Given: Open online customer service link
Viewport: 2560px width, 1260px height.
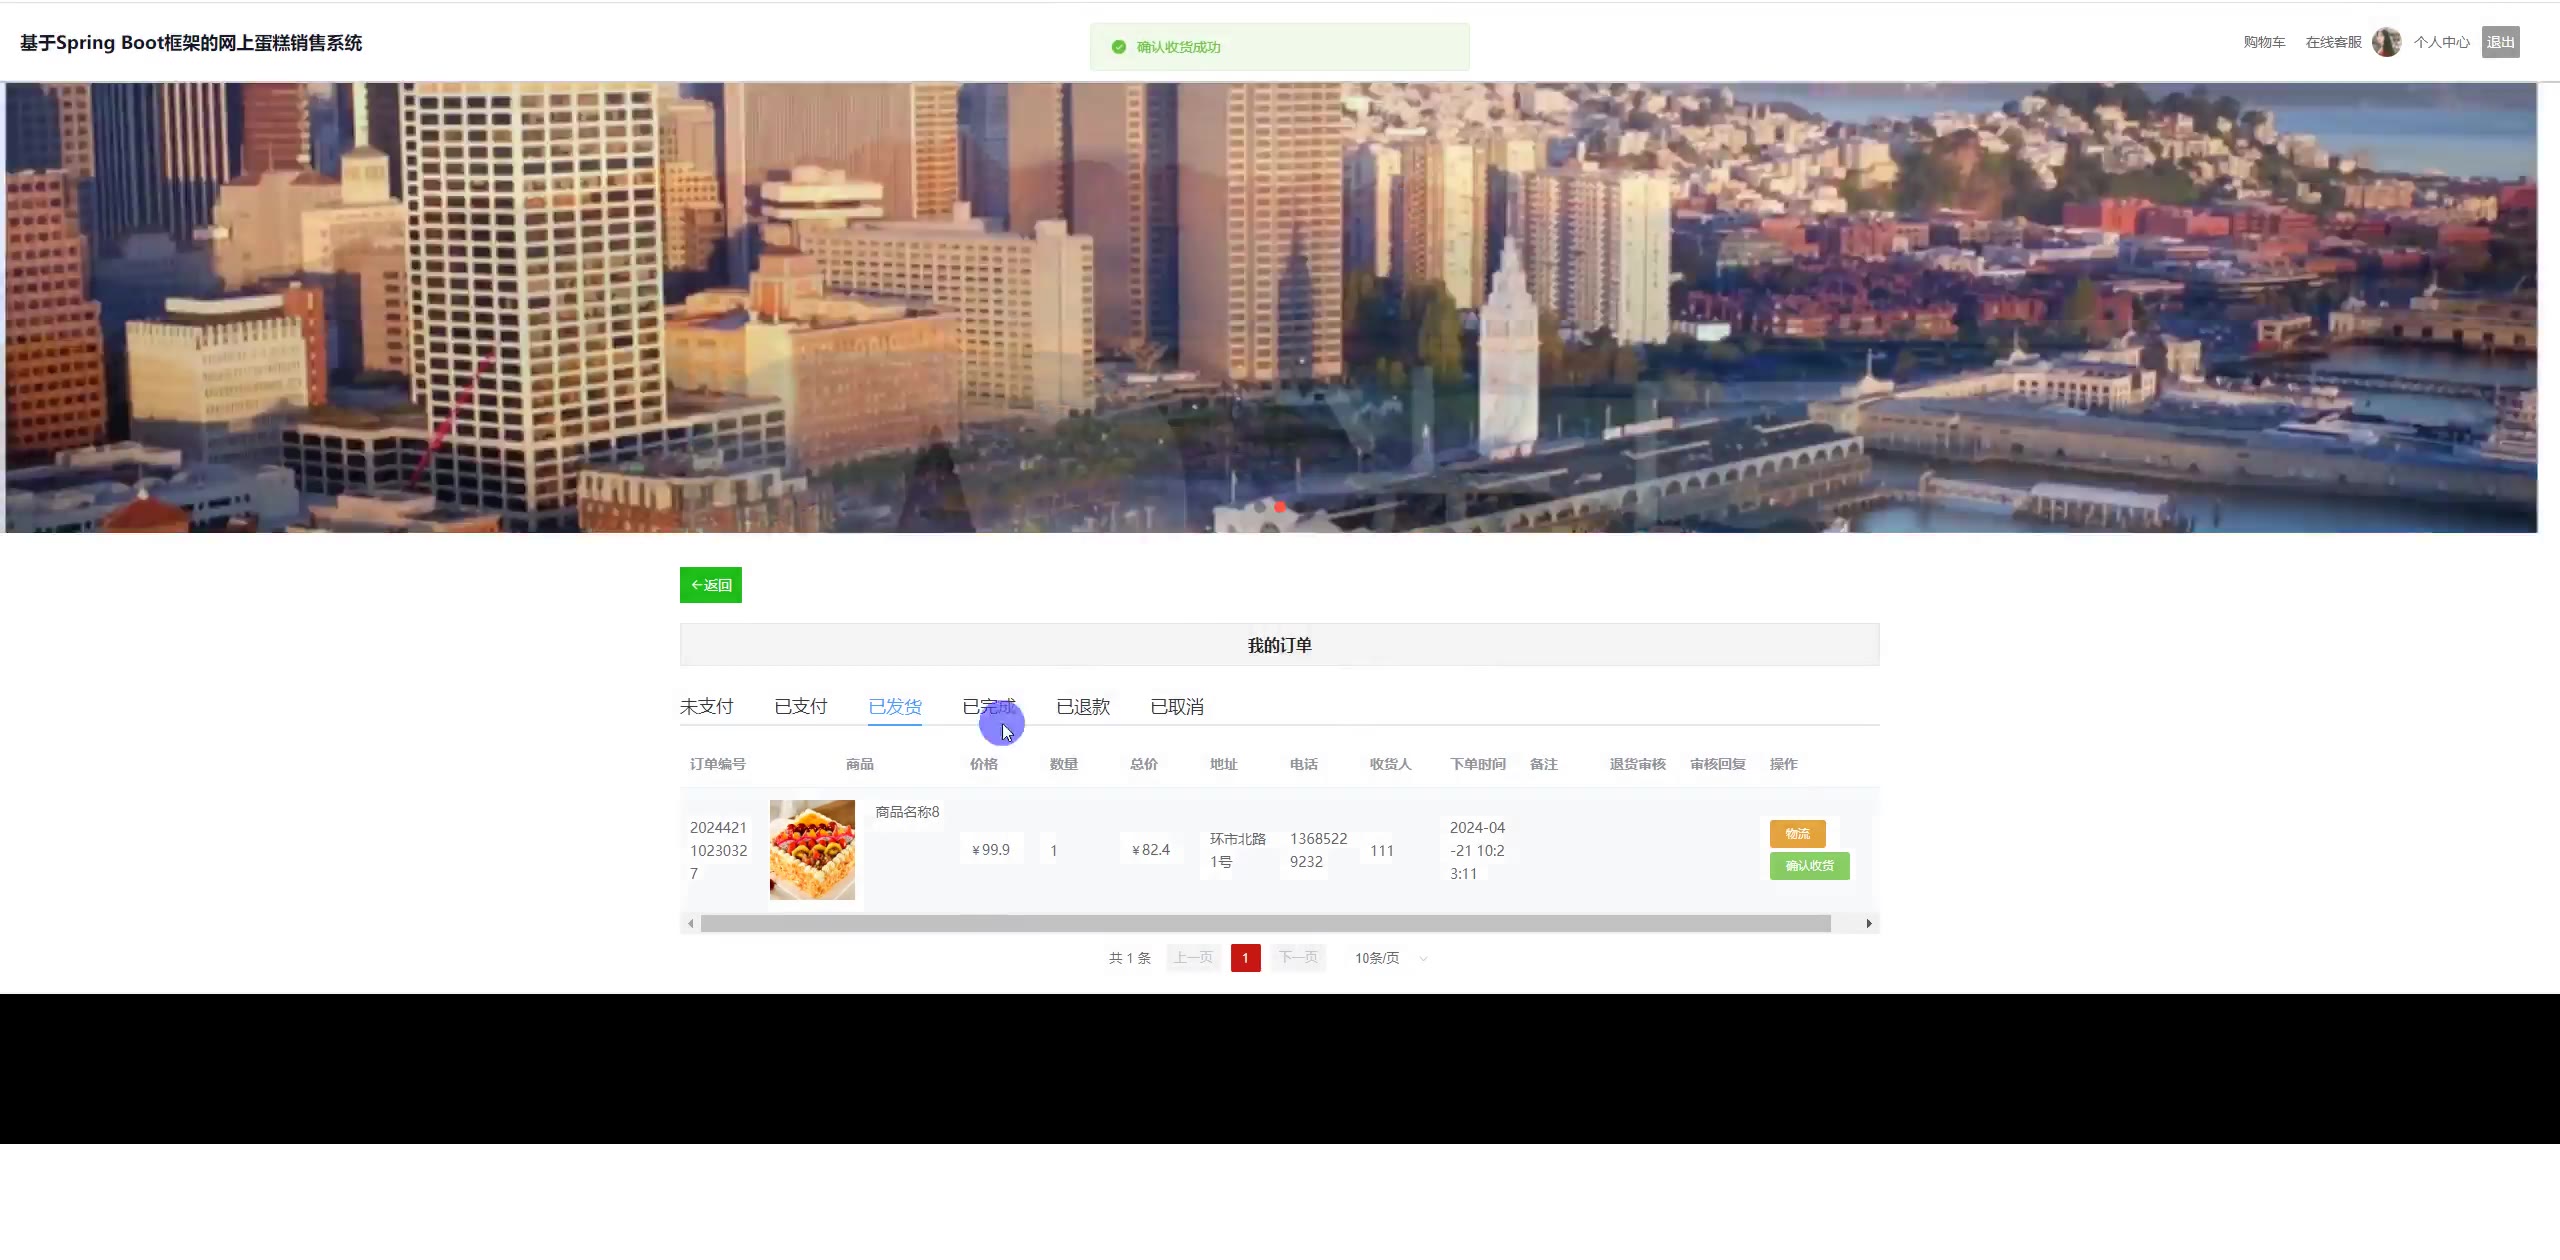Looking at the screenshot, I should (x=2333, y=42).
